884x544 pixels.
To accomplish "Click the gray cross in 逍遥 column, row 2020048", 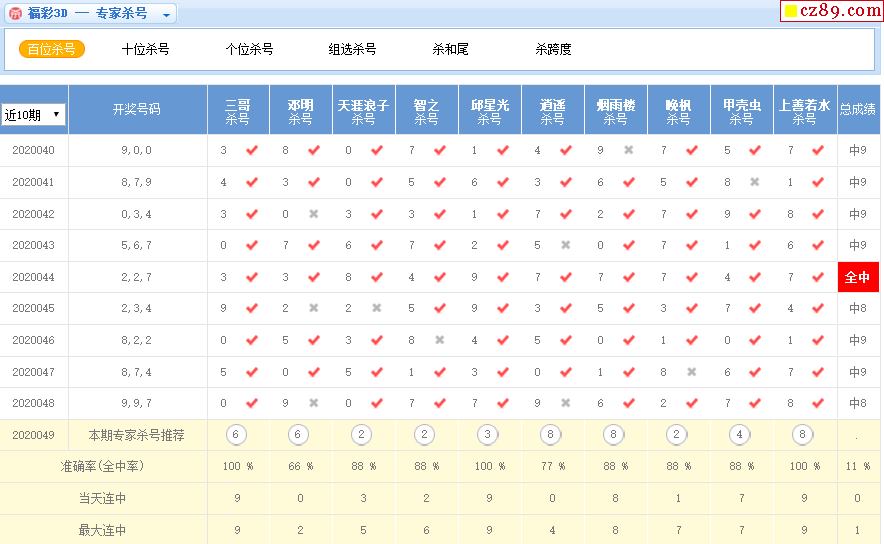I will 566,403.
